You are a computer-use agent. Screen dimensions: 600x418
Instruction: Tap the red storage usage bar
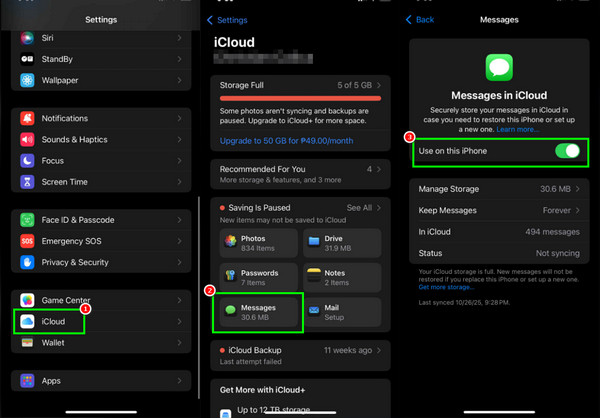300,98
